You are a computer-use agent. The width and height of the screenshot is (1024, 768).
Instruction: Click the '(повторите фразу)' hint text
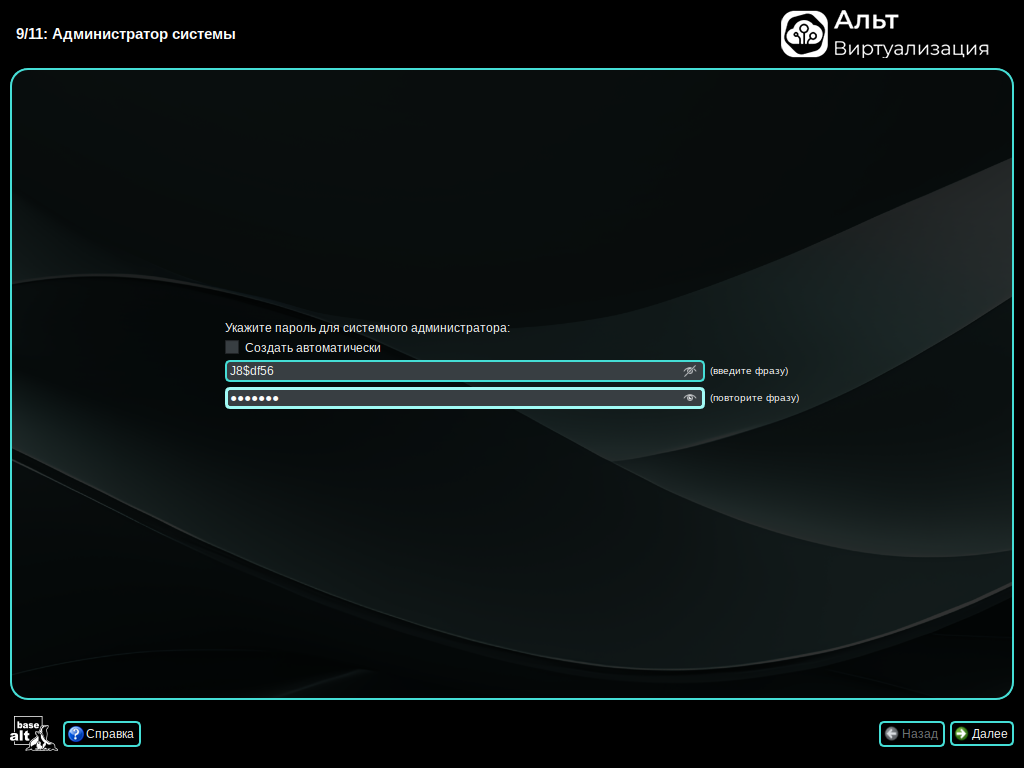(x=754, y=398)
